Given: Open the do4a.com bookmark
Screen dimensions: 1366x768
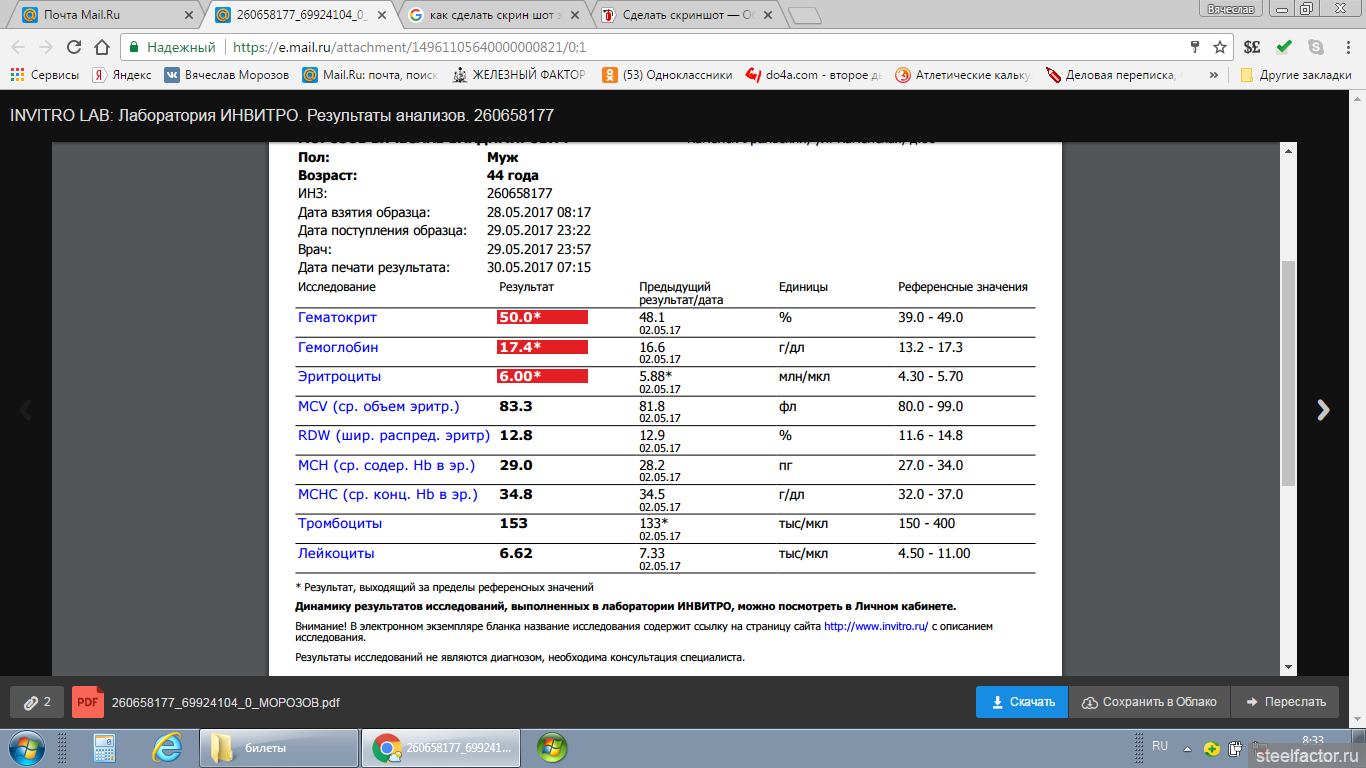Looking at the screenshot, I should tap(814, 75).
